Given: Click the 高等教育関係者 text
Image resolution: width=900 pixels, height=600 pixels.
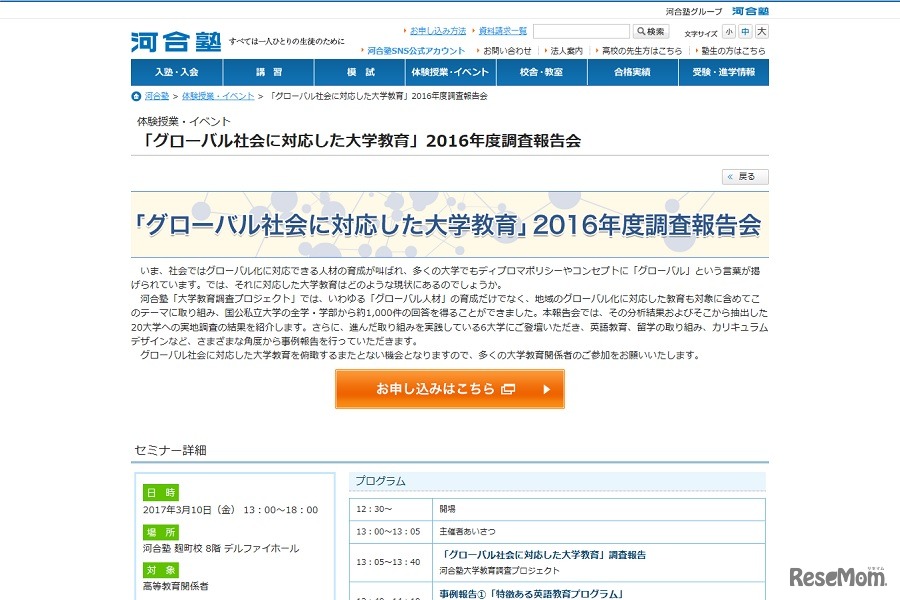Looking at the screenshot, I should [x=176, y=586].
